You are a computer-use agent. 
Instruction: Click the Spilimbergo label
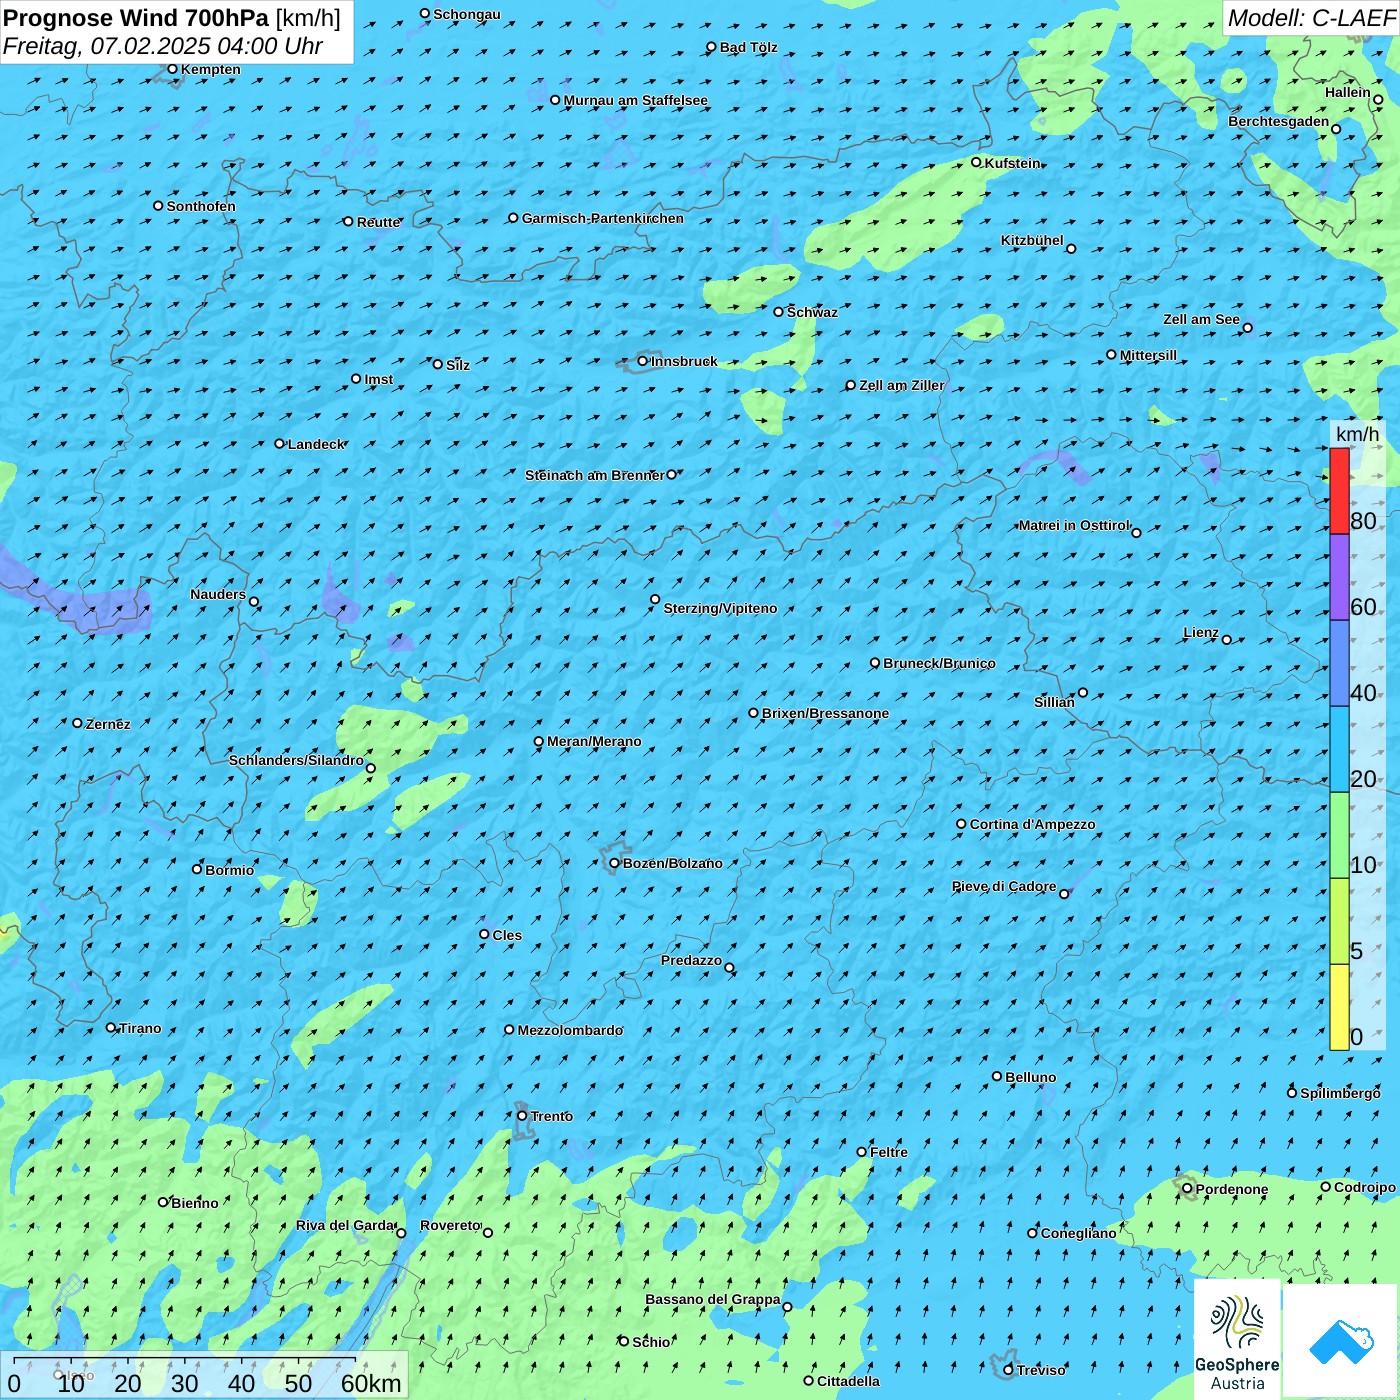tap(1340, 1093)
